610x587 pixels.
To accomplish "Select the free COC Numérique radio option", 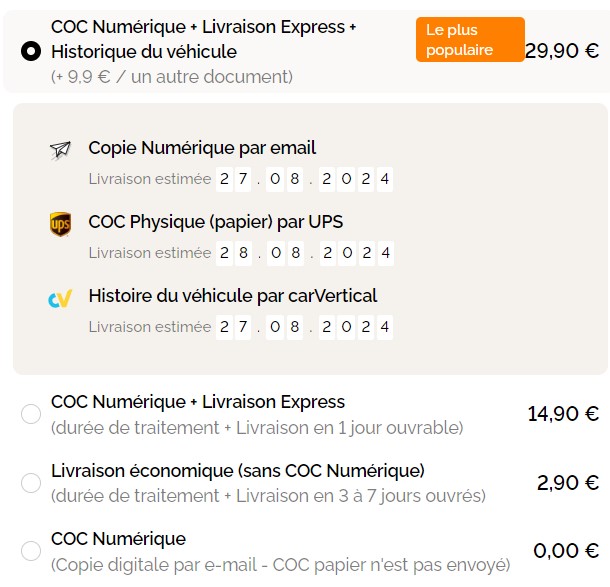I will pyautogui.click(x=31, y=551).
